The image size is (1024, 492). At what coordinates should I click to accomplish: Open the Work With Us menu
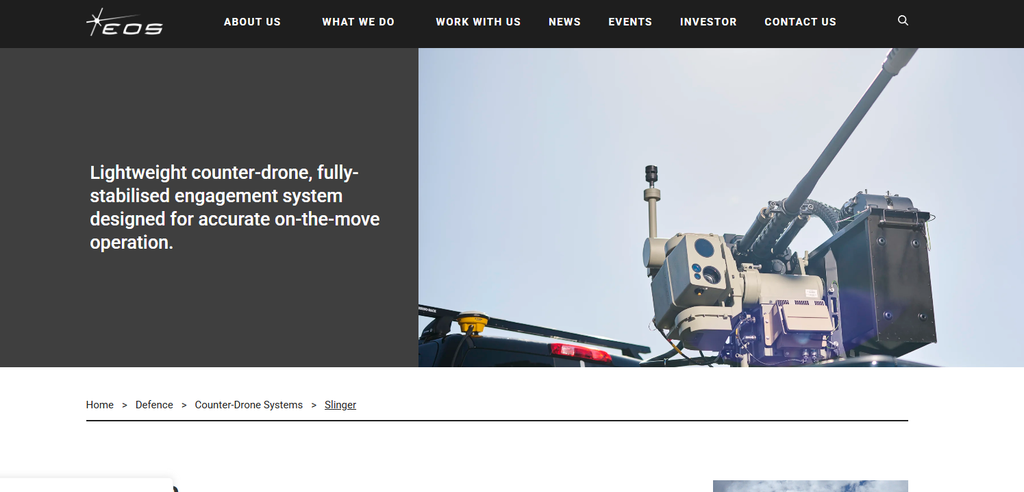[x=478, y=22]
